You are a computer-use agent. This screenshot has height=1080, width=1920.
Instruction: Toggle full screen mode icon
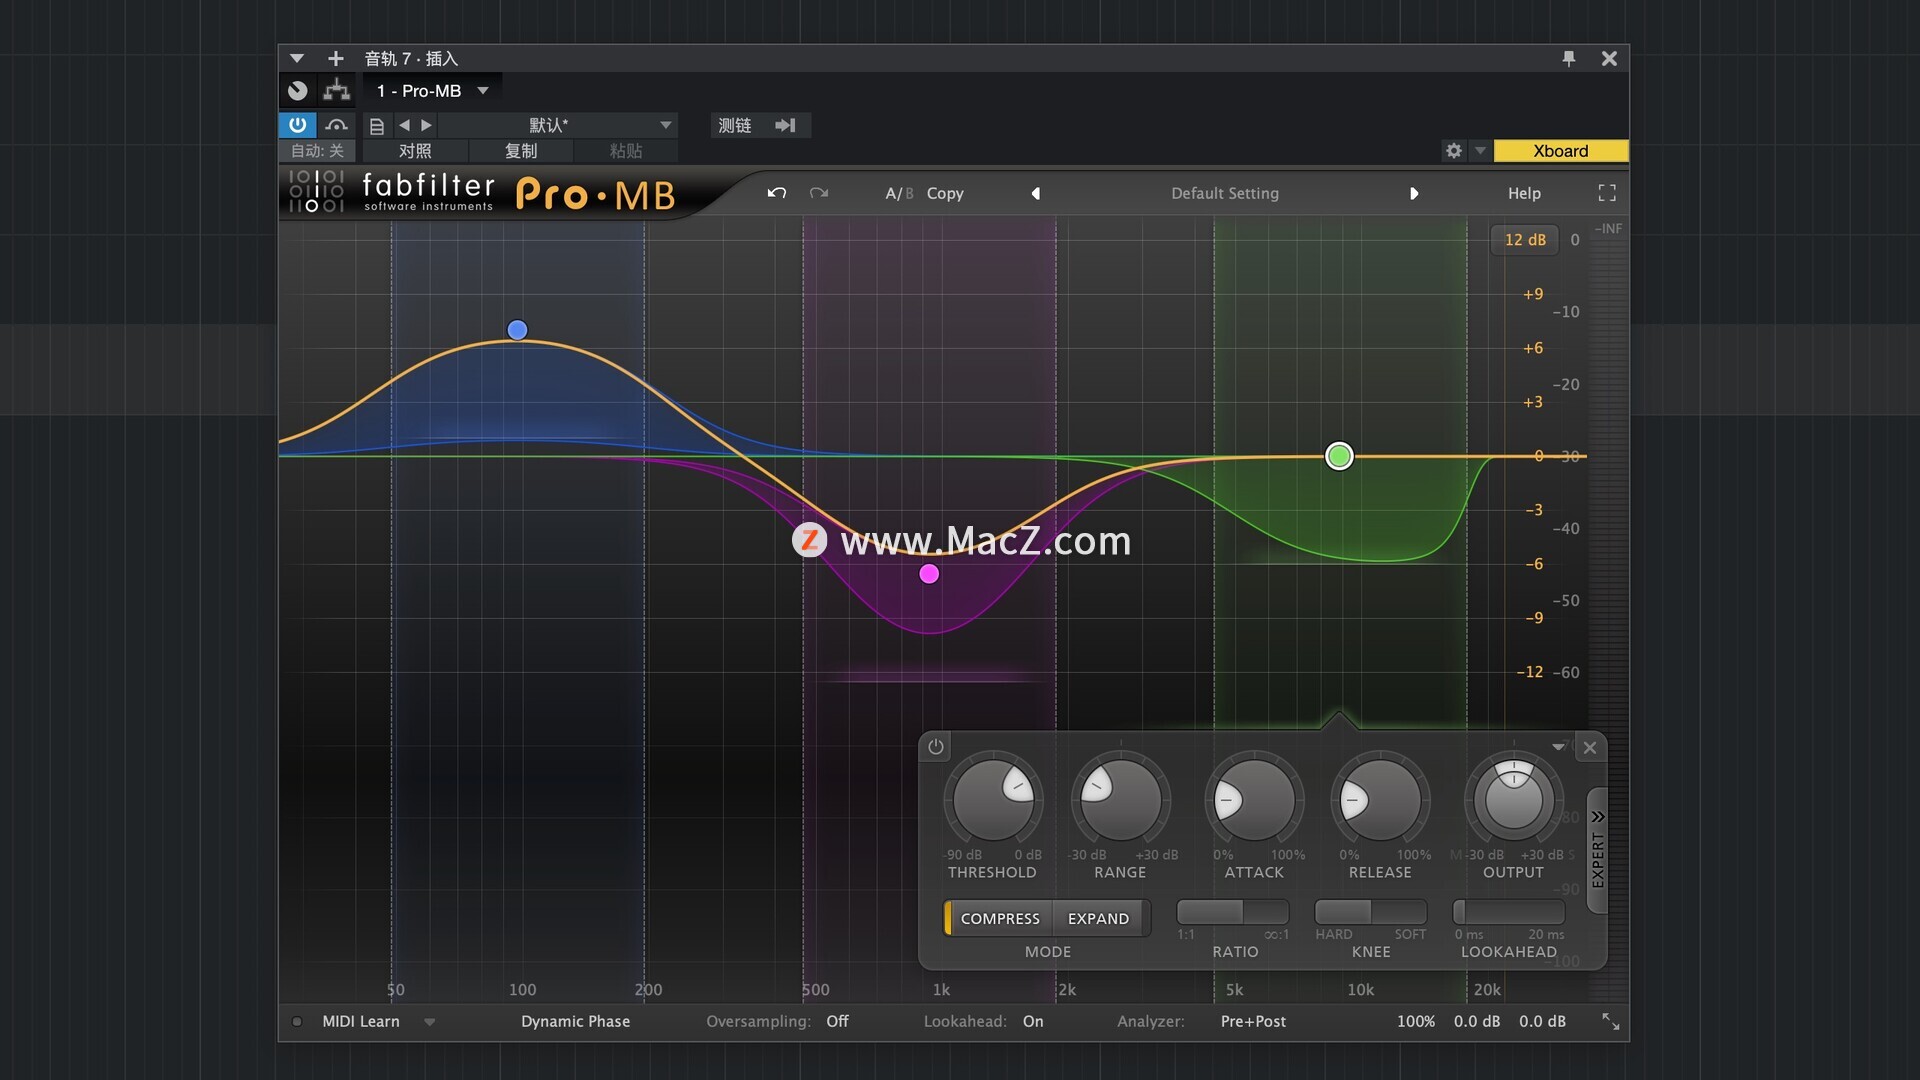(x=1607, y=193)
